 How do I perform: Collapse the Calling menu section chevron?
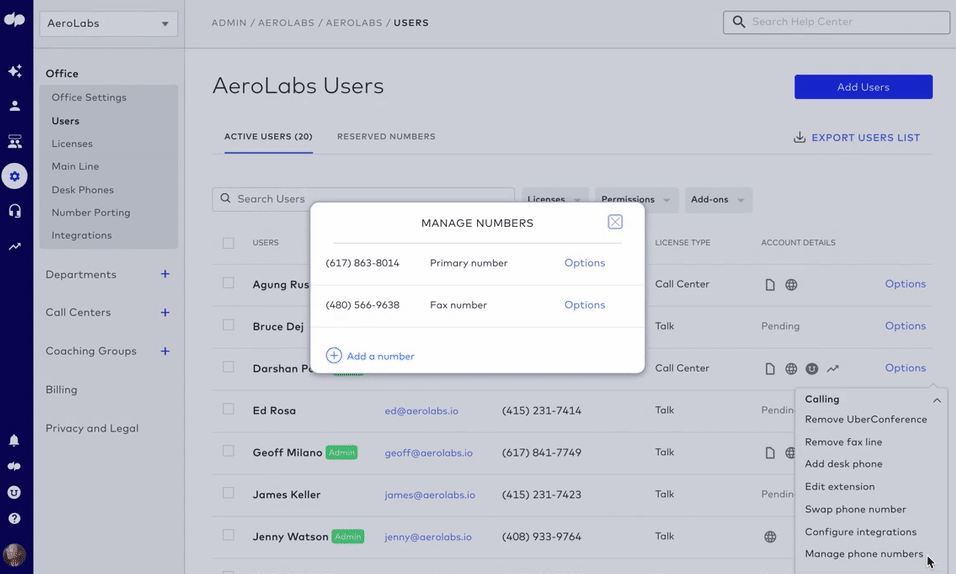tap(936, 400)
